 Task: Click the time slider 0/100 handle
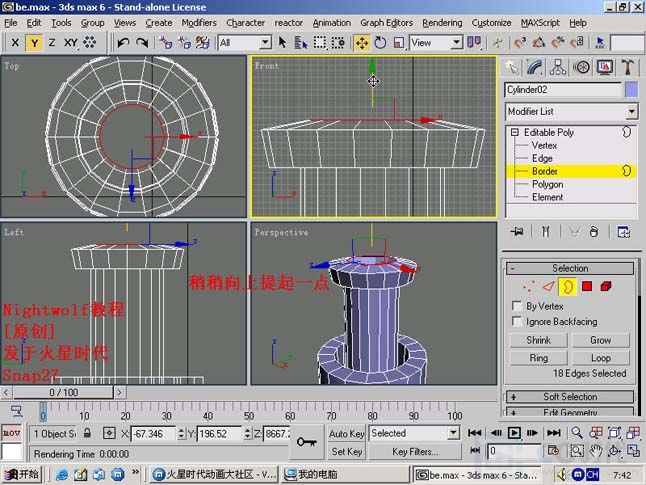point(63,392)
